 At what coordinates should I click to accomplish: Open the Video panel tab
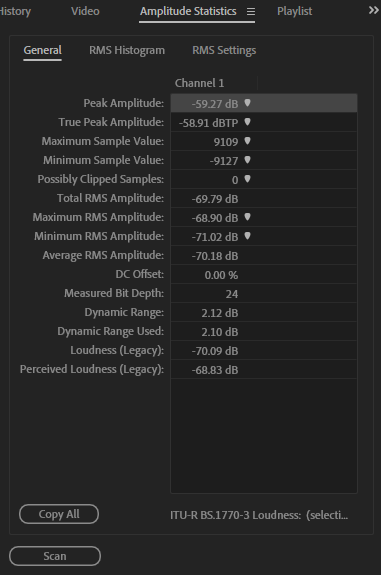pyautogui.click(x=85, y=11)
